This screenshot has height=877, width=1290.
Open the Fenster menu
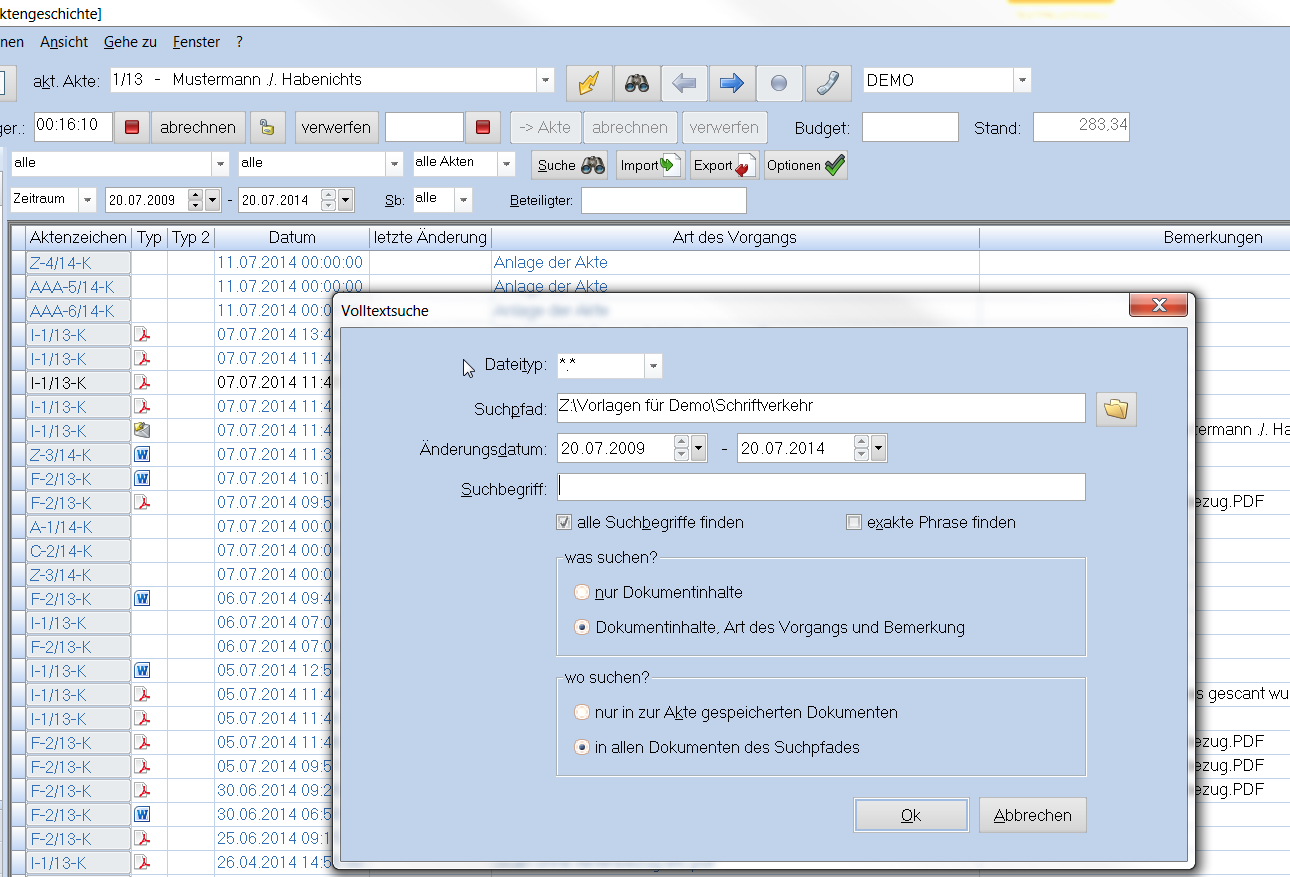tap(196, 42)
